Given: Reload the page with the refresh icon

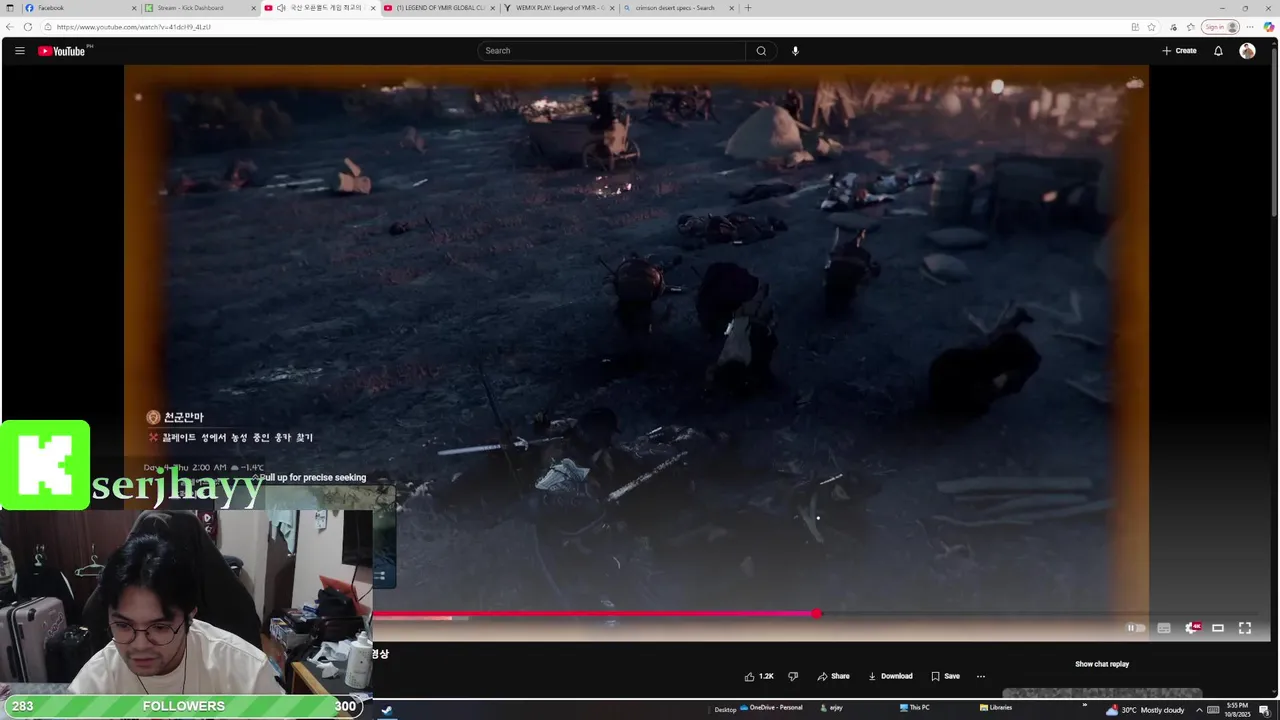Looking at the screenshot, I should 28,27.
